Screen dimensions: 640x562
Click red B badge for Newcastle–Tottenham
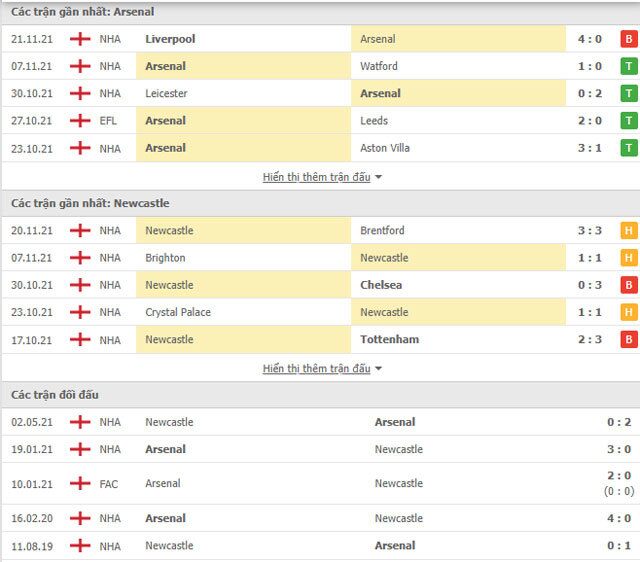coord(629,340)
